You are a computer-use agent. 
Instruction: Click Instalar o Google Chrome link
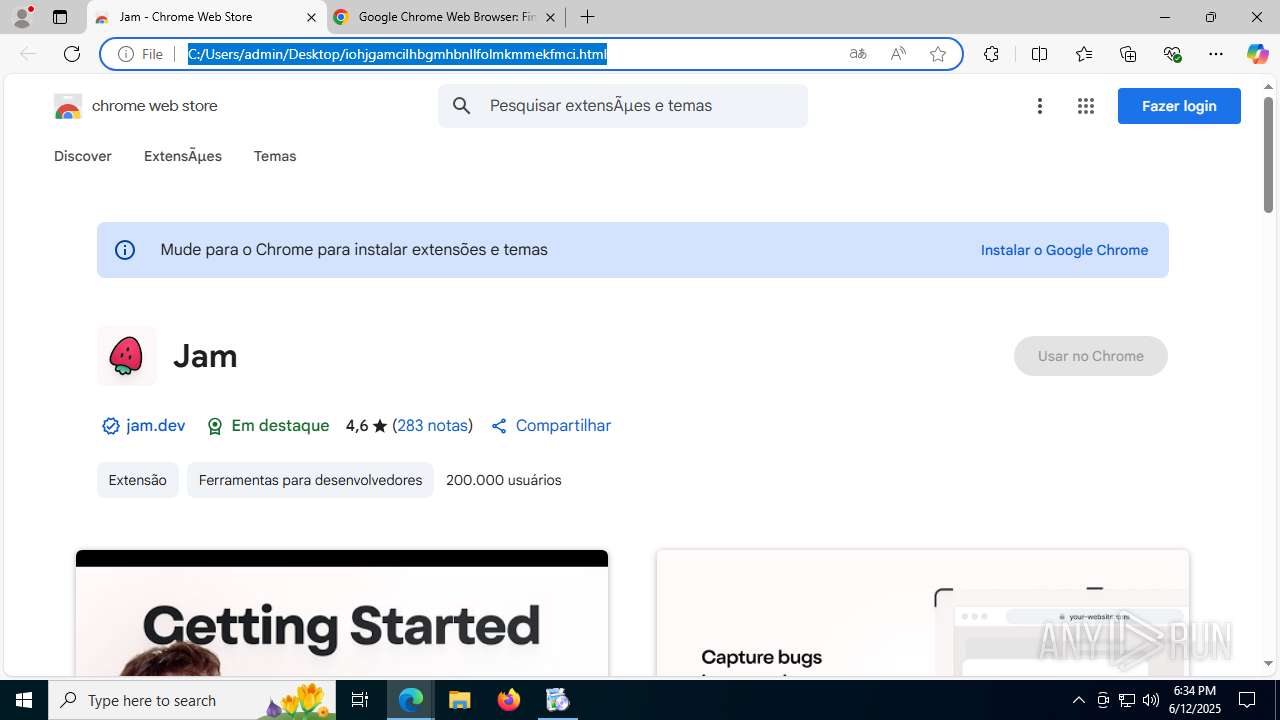1064,250
